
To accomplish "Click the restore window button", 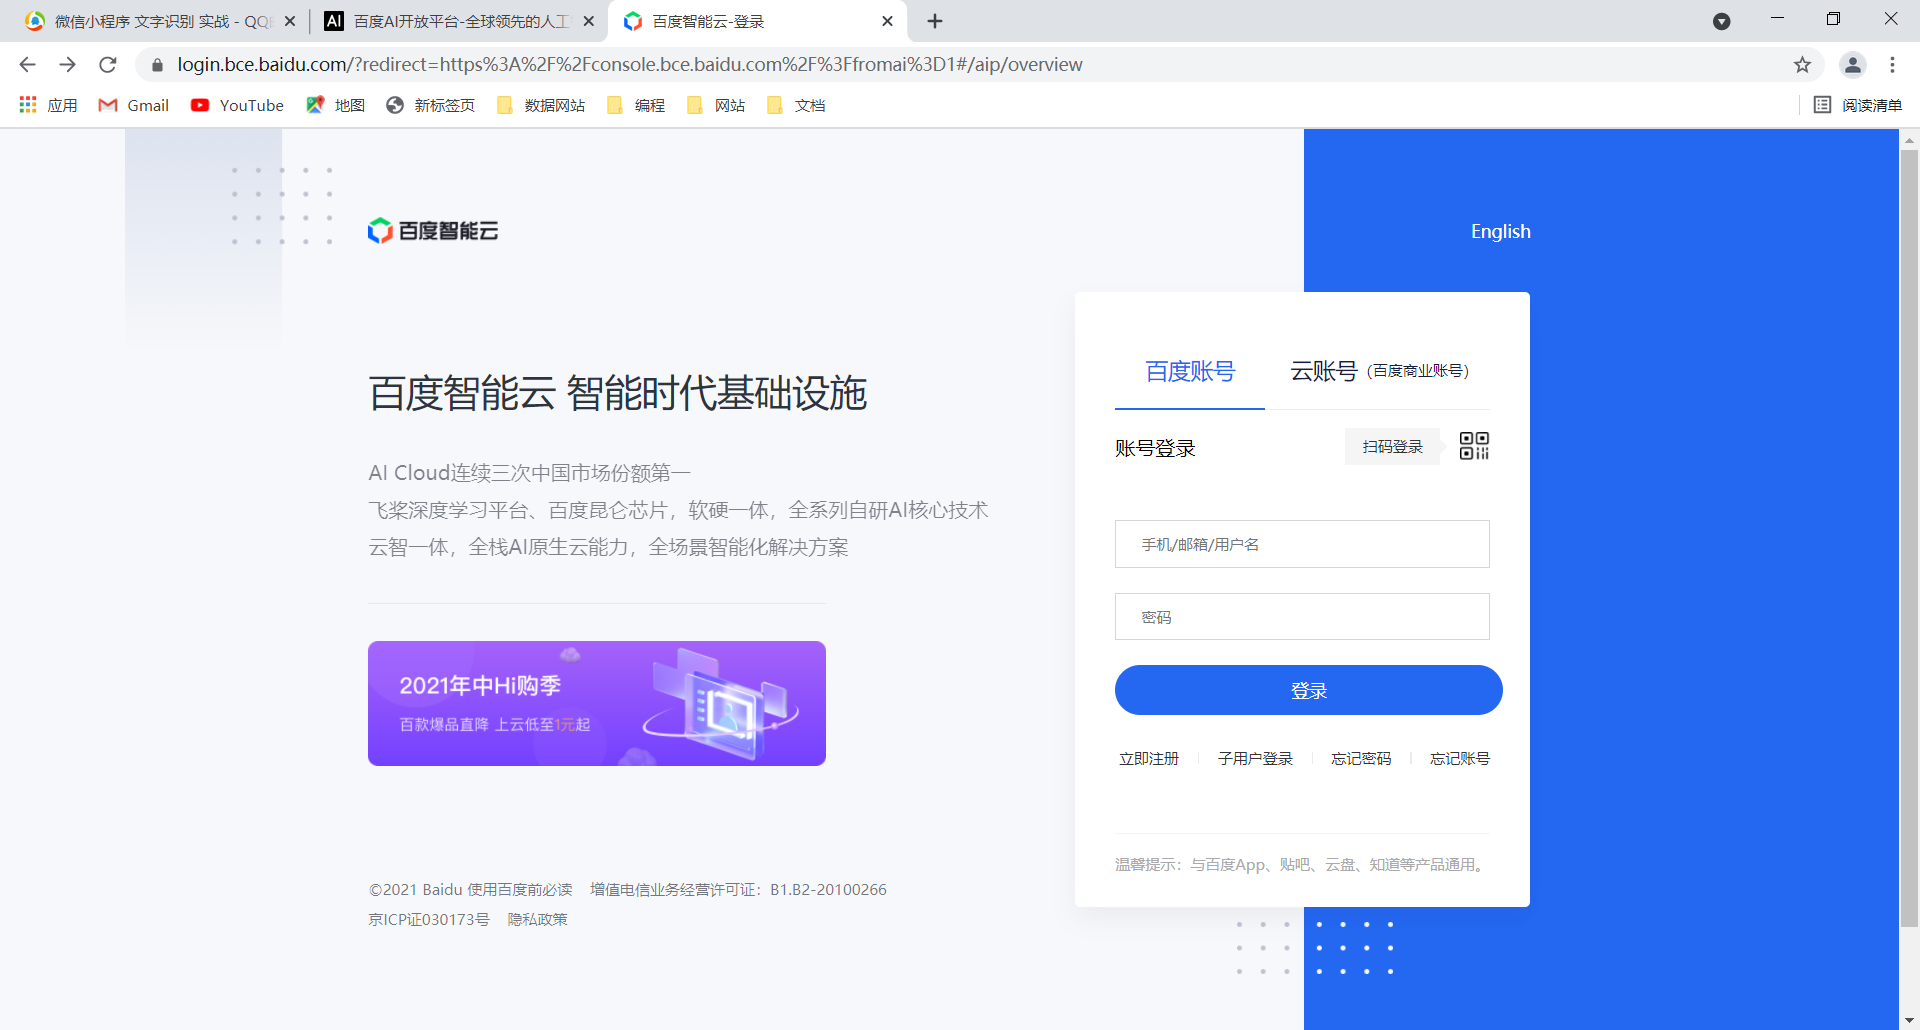I will pyautogui.click(x=1833, y=19).
